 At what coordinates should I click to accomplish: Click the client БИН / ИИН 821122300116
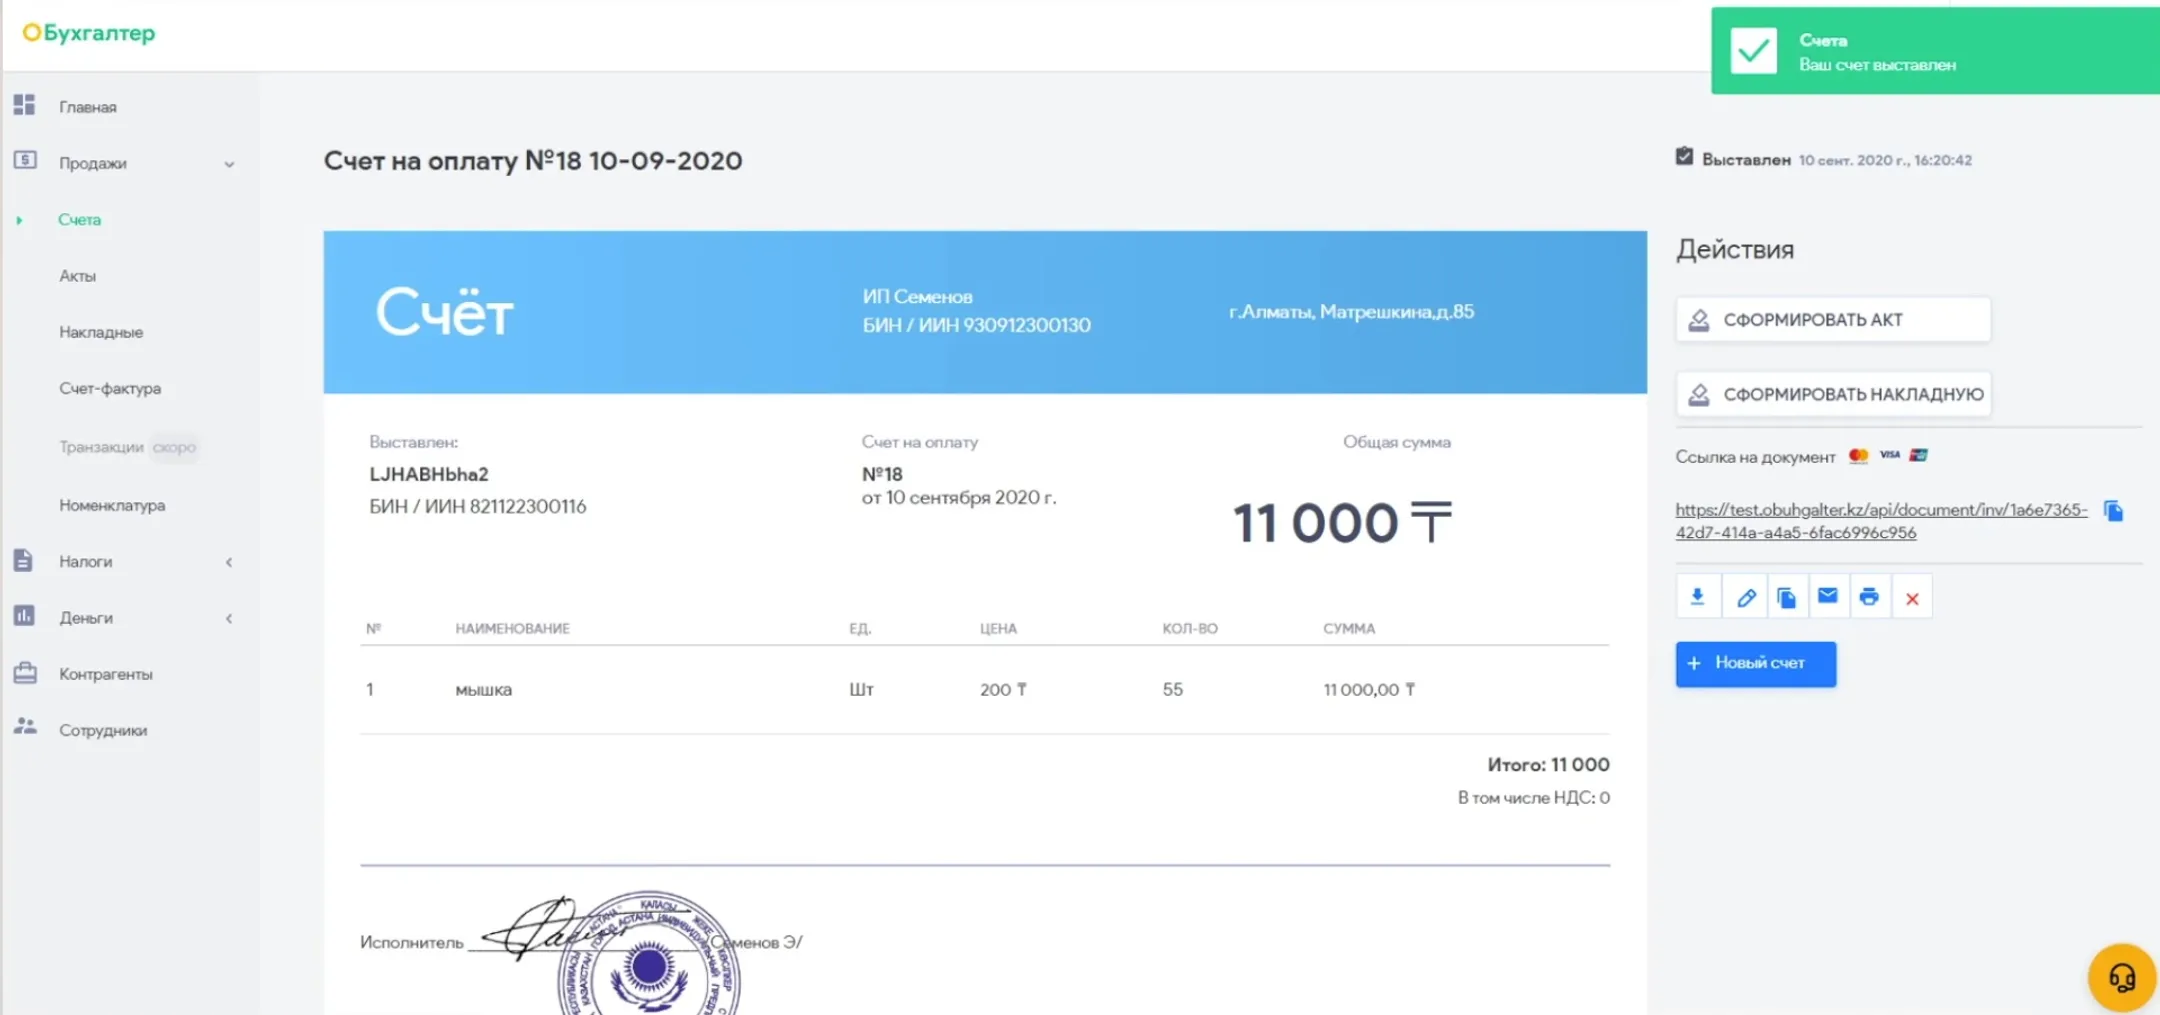[x=478, y=506]
